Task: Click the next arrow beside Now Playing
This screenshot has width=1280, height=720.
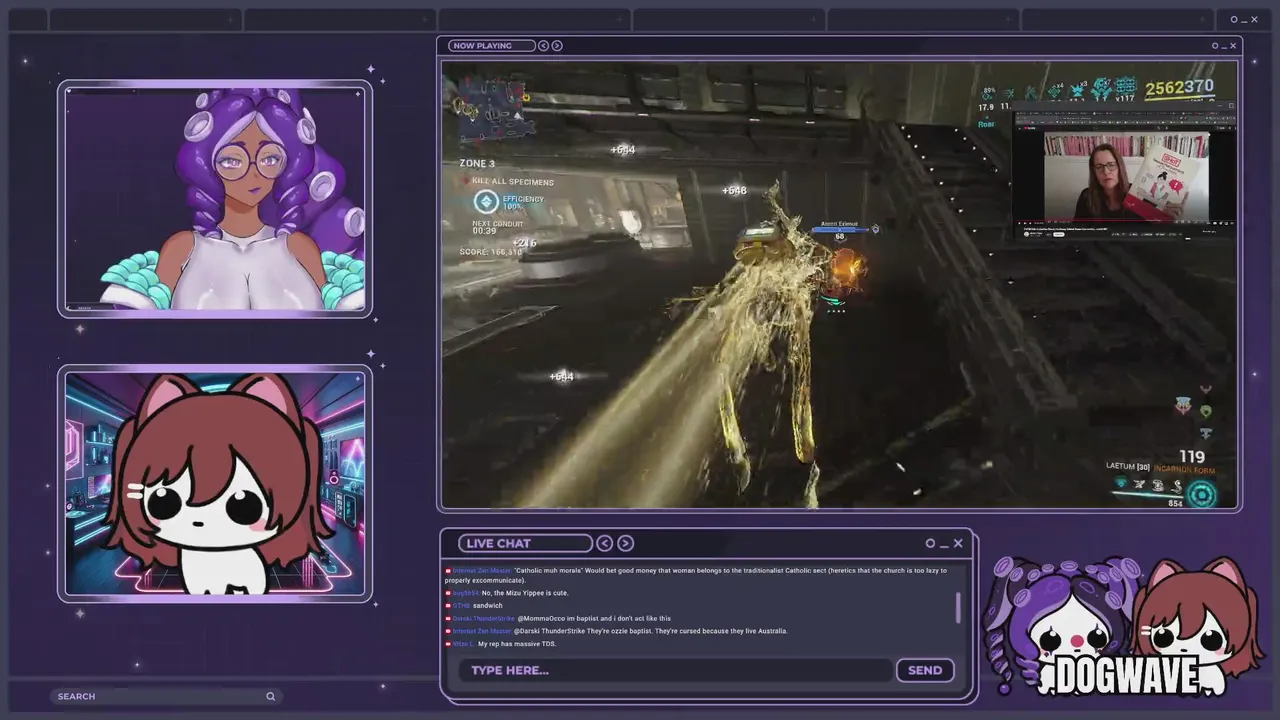Action: 557,45
